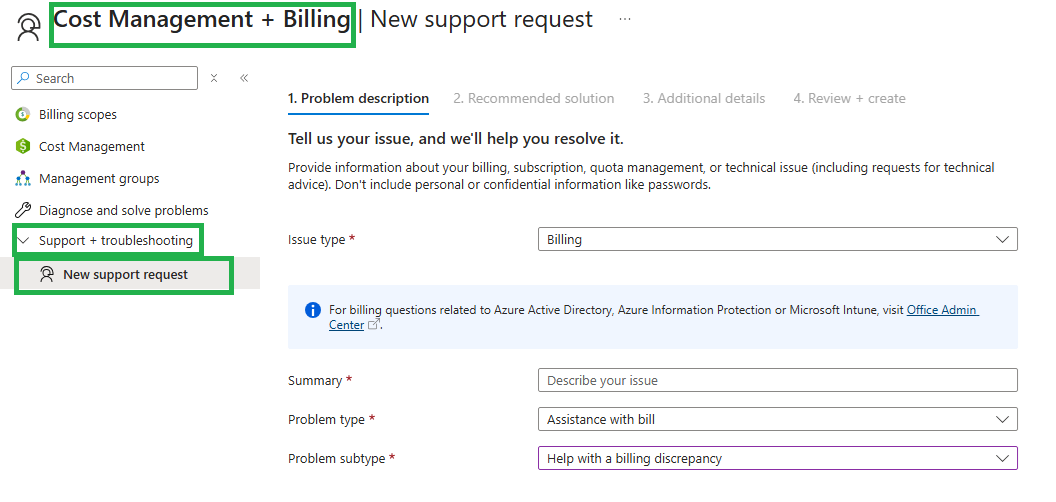The image size is (1056, 502).
Task: Select the 1. Problem description tab
Action: (x=358, y=98)
